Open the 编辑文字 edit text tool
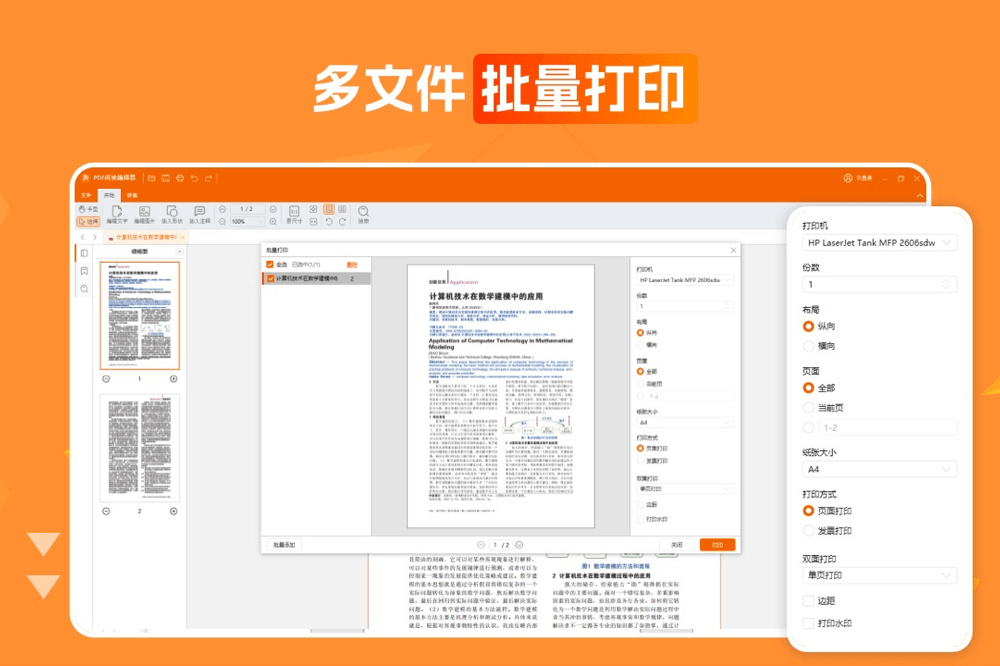 coord(117,214)
